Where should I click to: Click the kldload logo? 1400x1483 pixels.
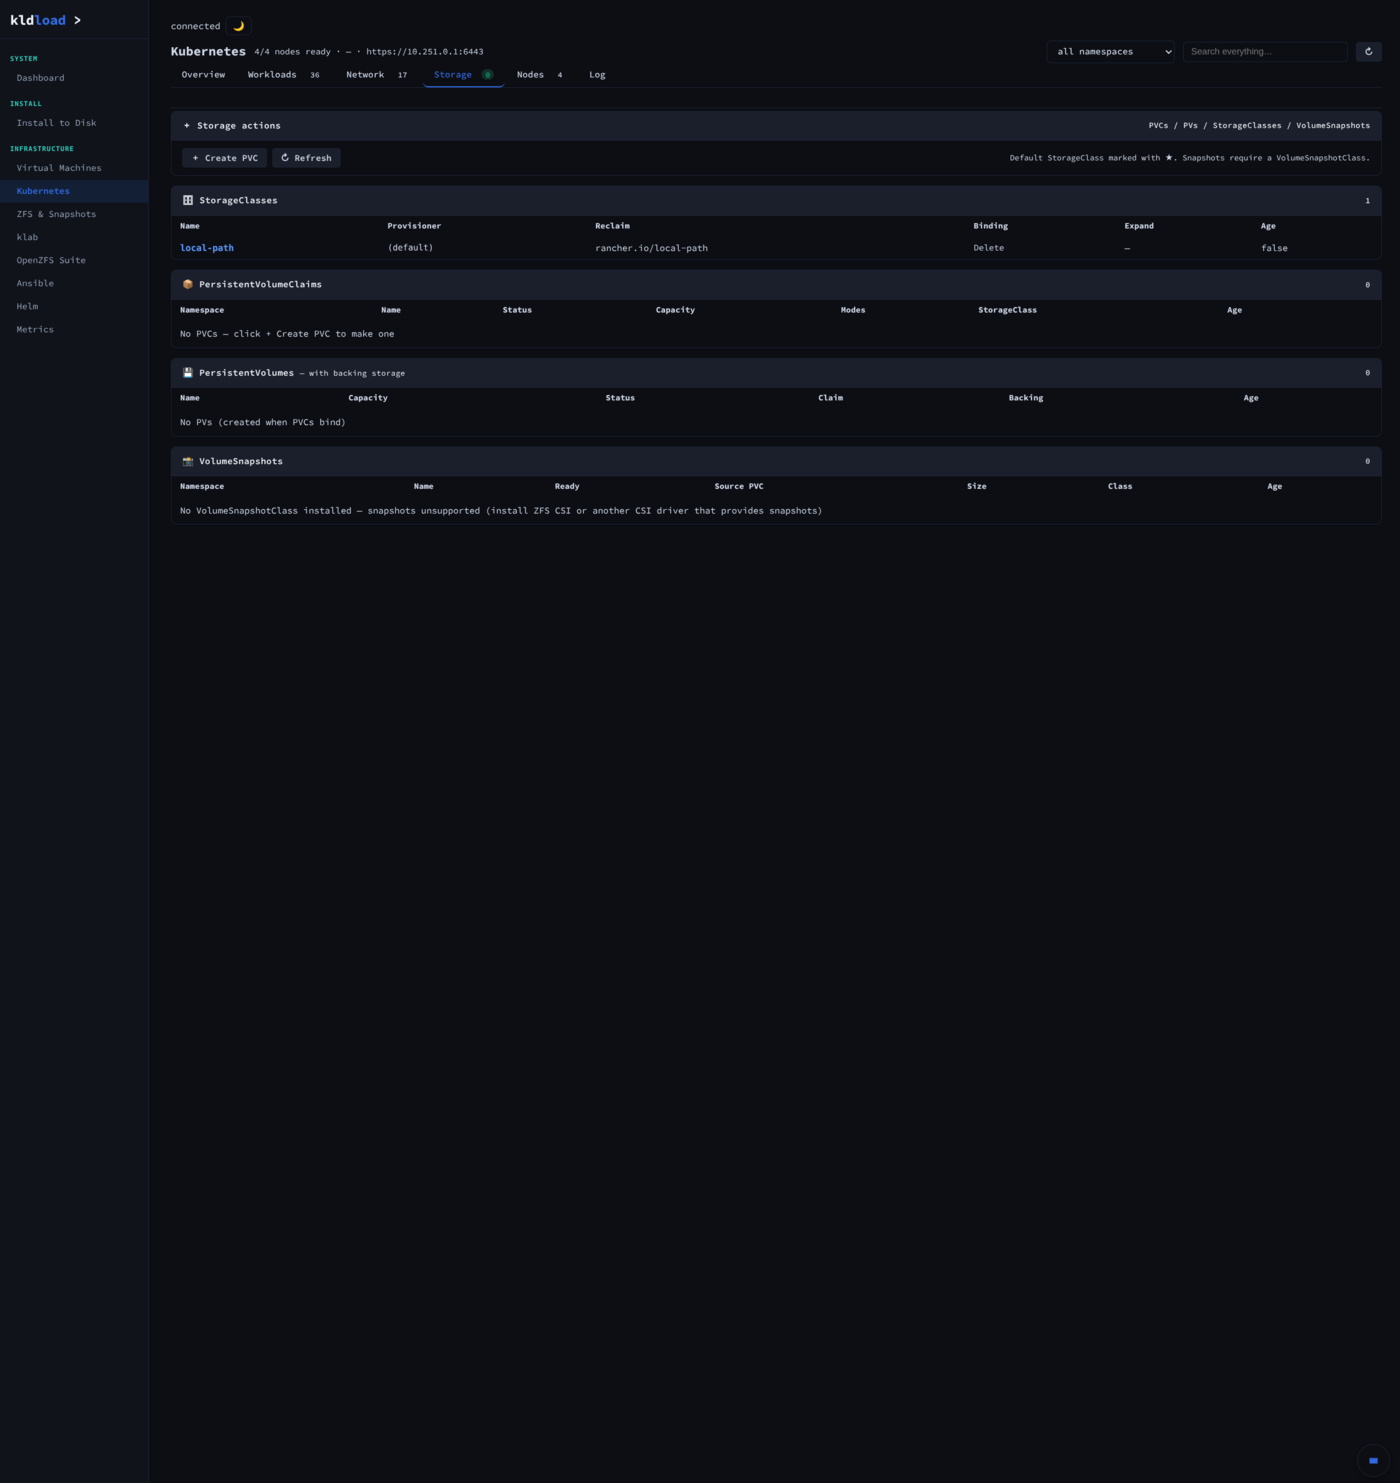pos(45,20)
